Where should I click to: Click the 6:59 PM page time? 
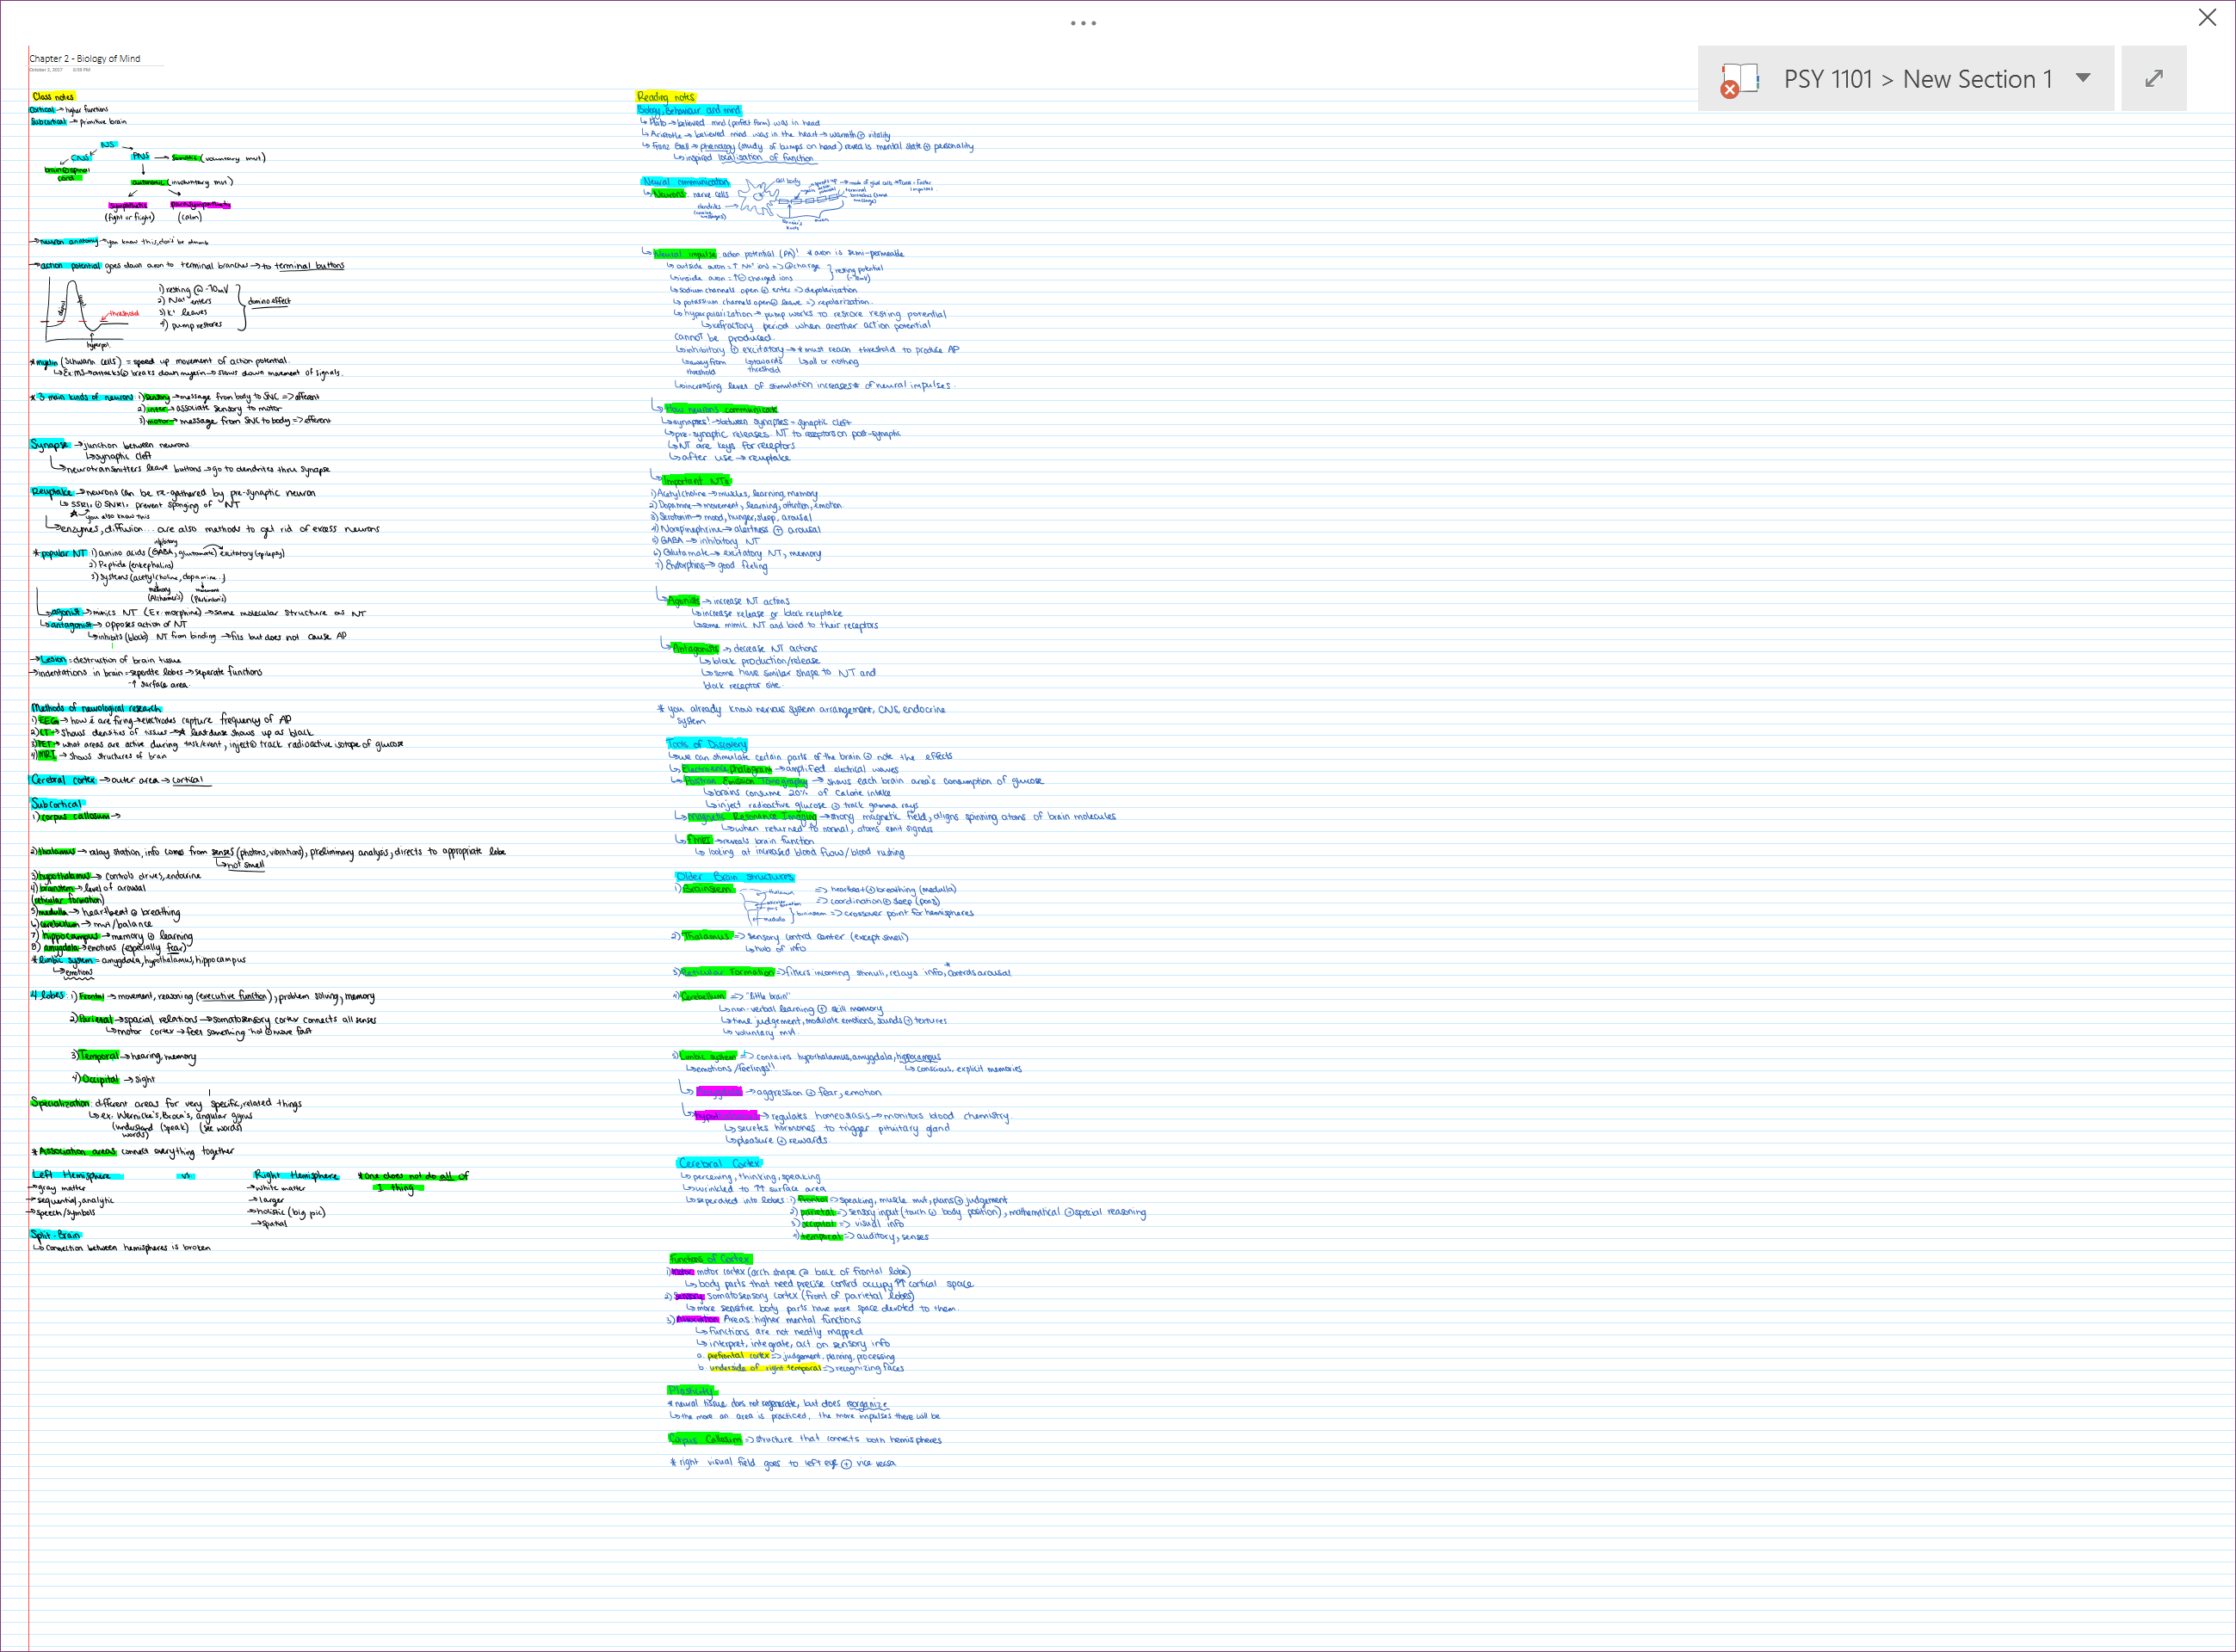(x=81, y=70)
